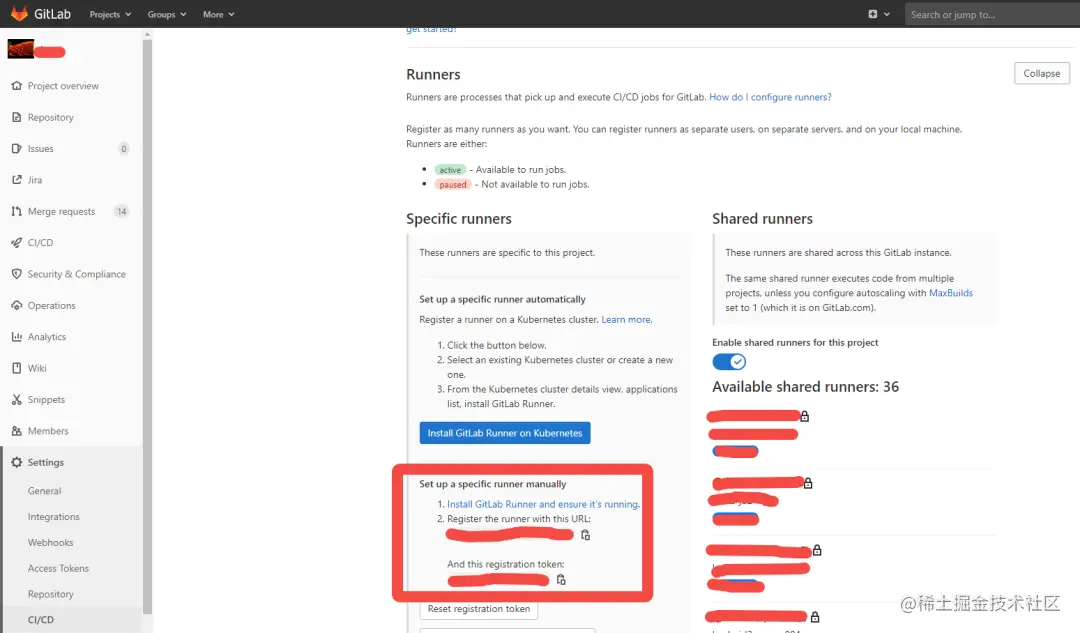Screen dimensions: 1080x633
Task: Click the green active status badge
Action: pos(450,169)
